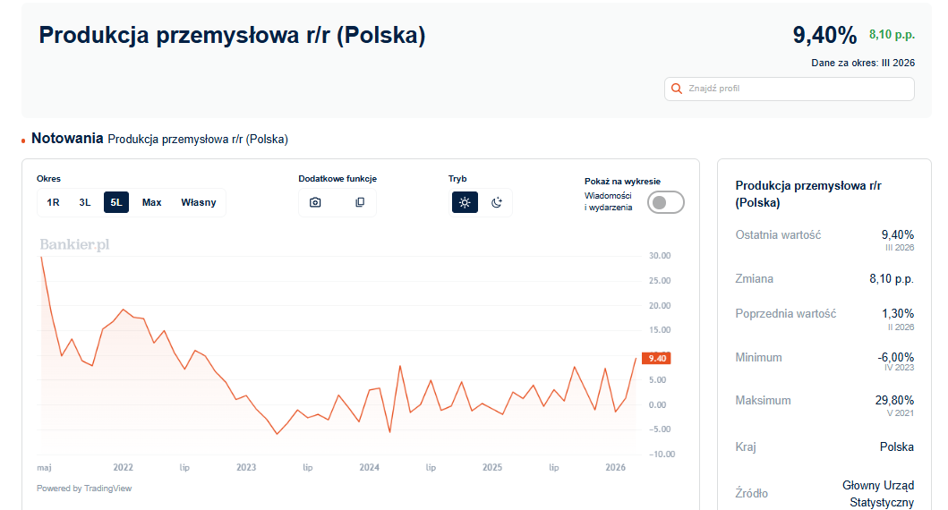
Task: Click the Okres label
Action: (x=48, y=179)
